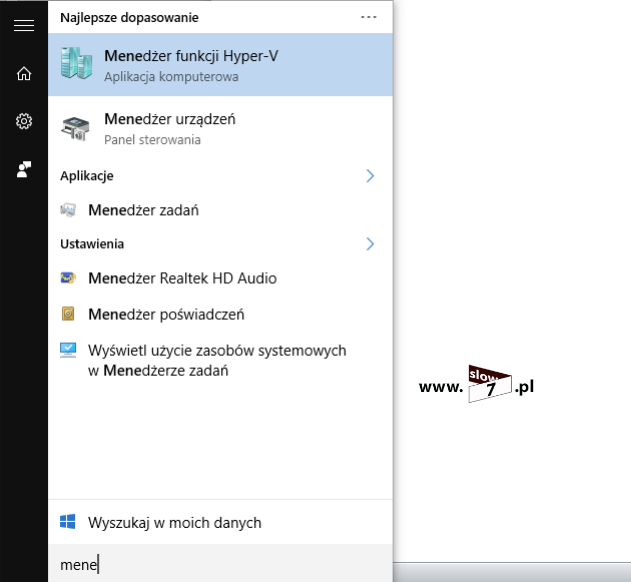Click the monitor icon next to Wyświetl użycie zasobów
Image resolution: width=631 pixels, height=582 pixels.
68,350
